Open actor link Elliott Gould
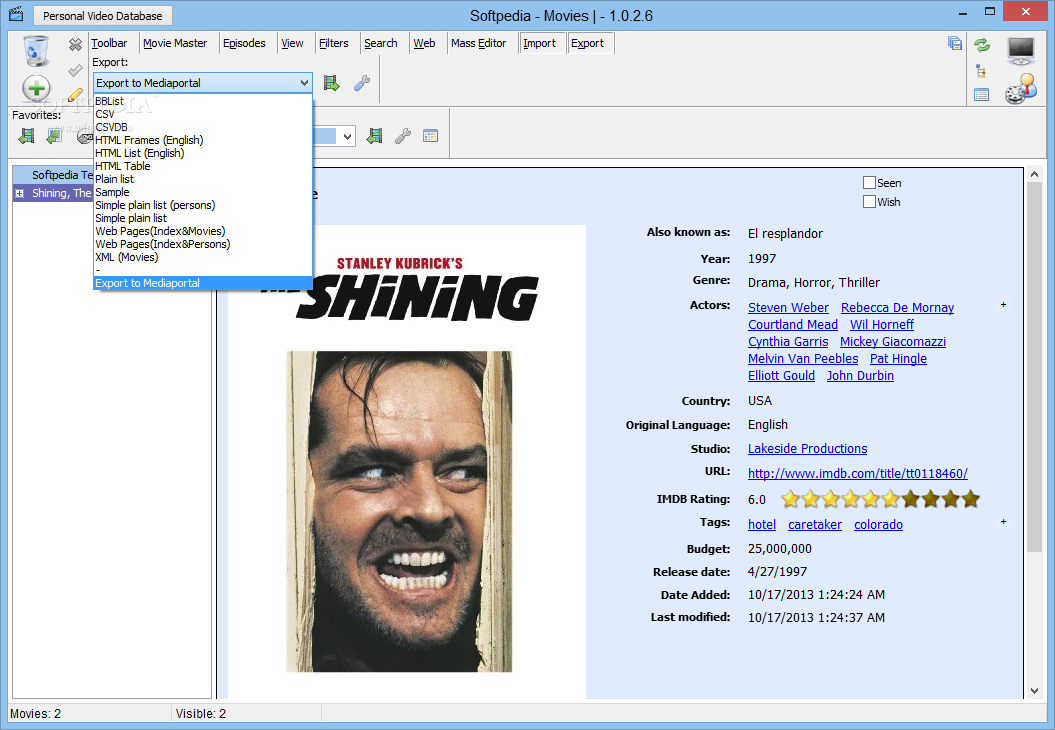The image size is (1055, 730). [781, 376]
